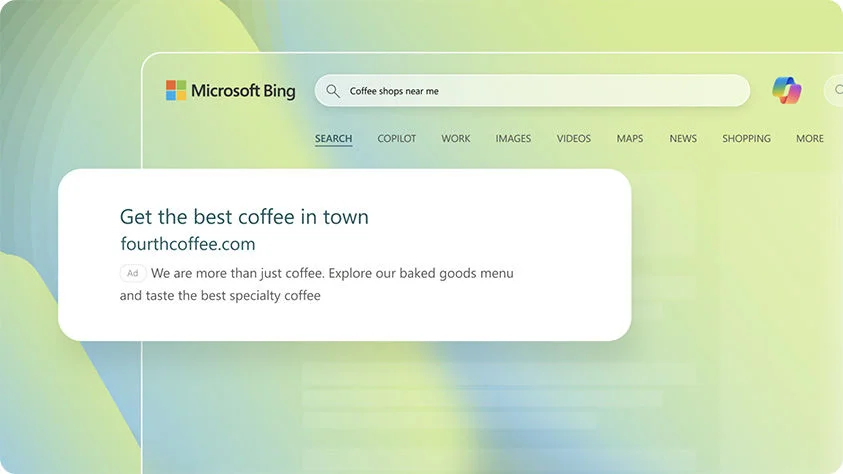Open the WORK tab
The image size is (843, 474).
pyautogui.click(x=455, y=139)
